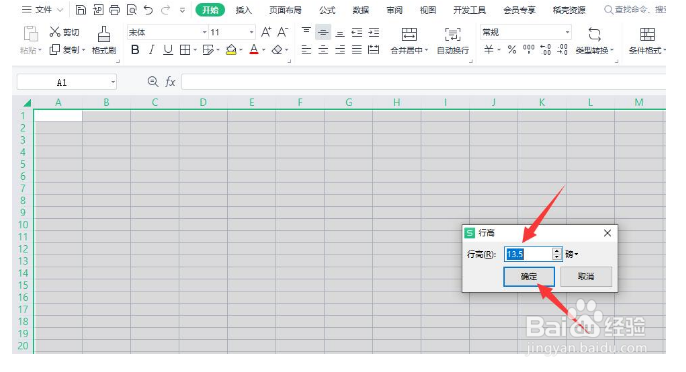The image size is (686, 372).
Task: Redo the last undone action
Action: [165, 10]
